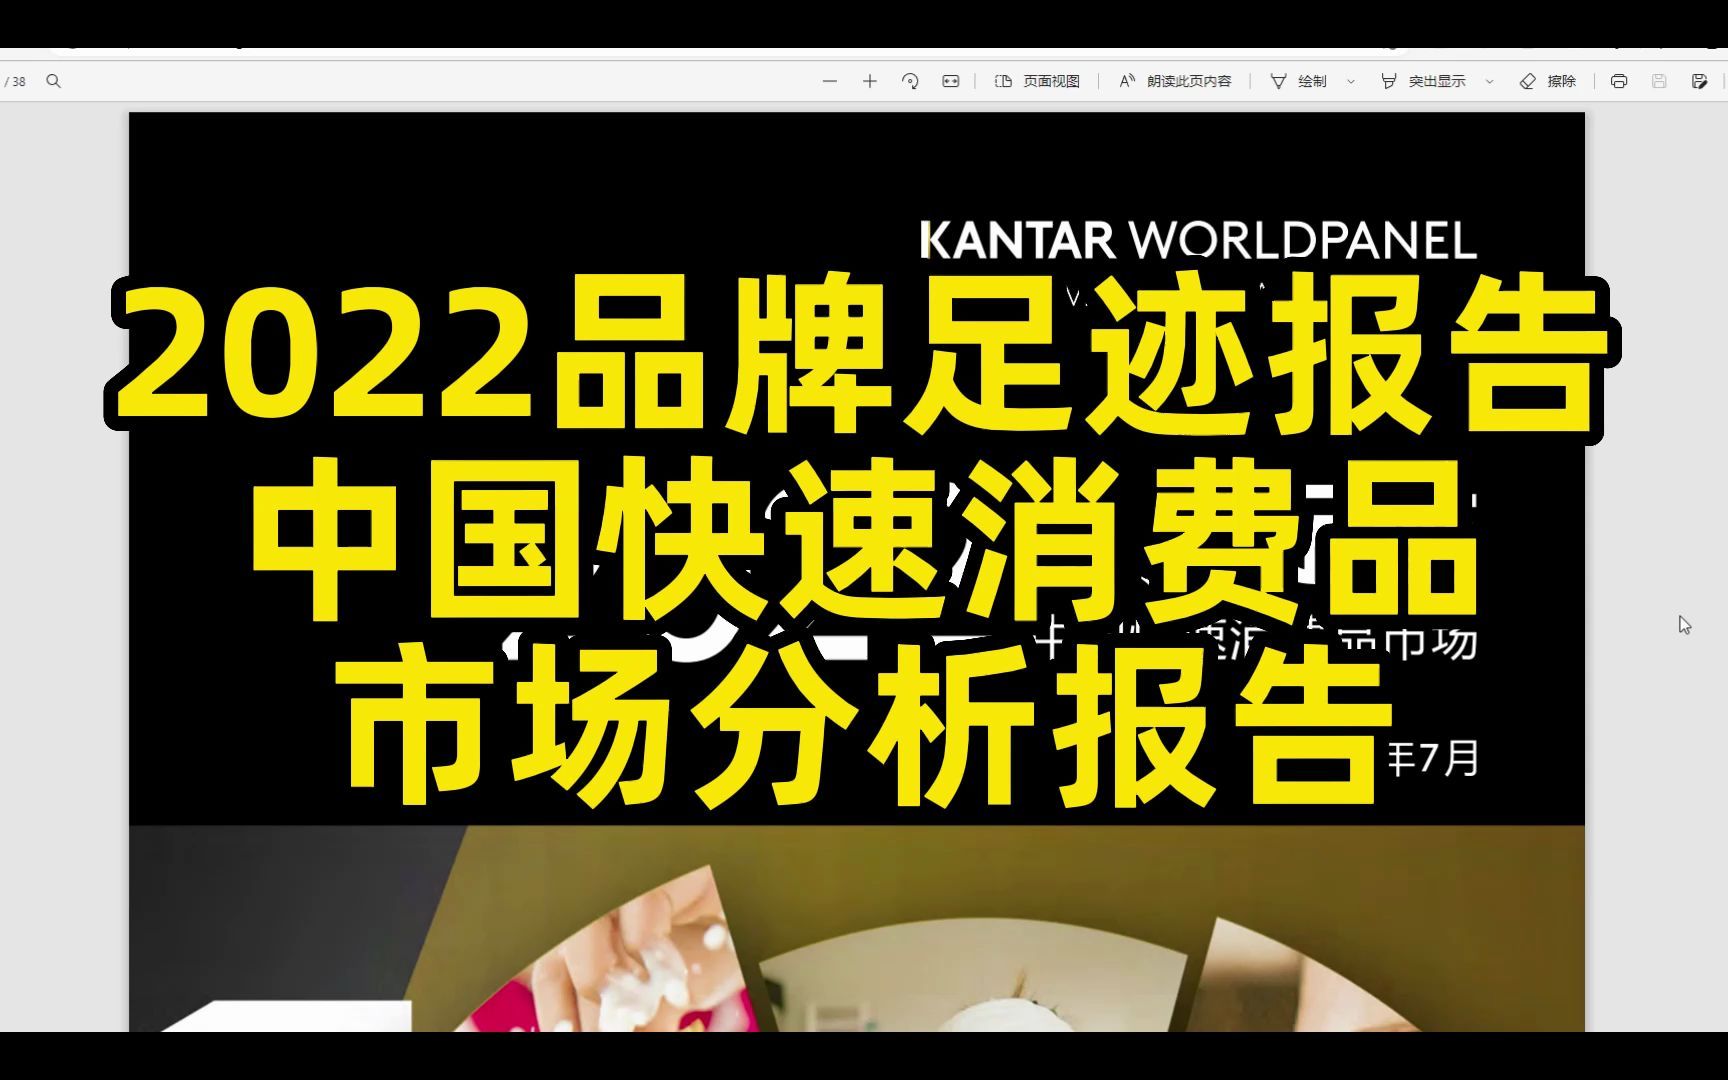Expand the 绘制 options dropdown arrow

click(1351, 82)
